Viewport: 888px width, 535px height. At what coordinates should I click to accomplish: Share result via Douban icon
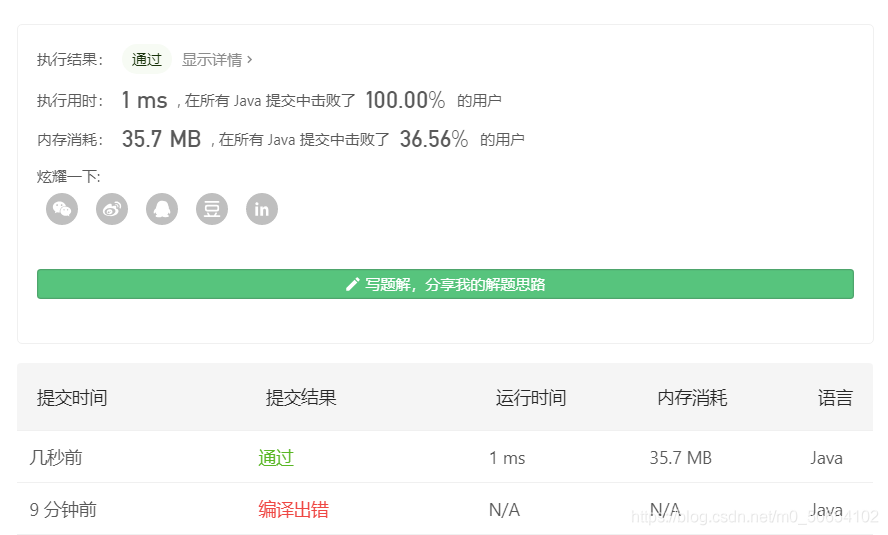pos(212,209)
